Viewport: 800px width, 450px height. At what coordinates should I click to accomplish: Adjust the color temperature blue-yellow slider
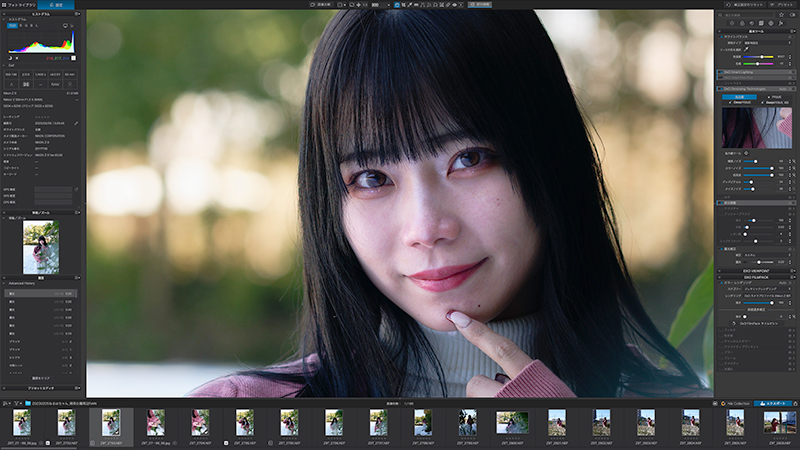click(758, 57)
